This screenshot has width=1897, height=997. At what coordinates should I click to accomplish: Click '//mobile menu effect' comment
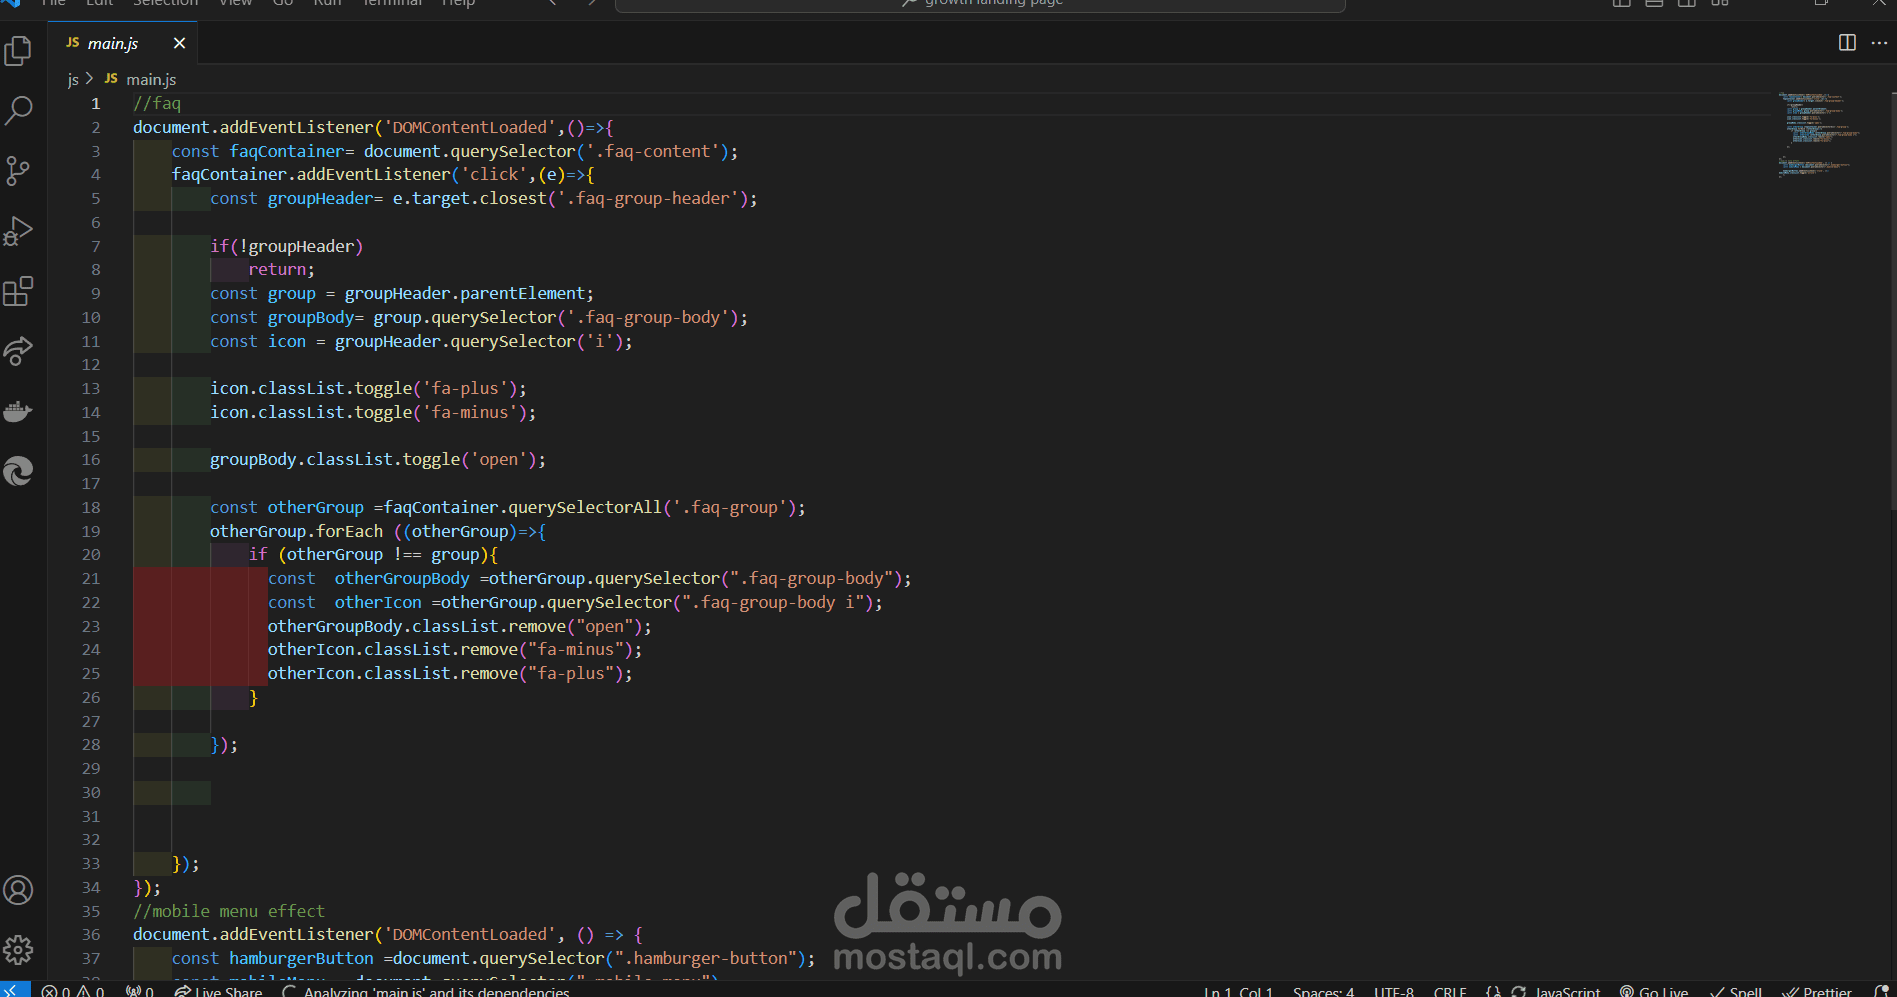(229, 912)
